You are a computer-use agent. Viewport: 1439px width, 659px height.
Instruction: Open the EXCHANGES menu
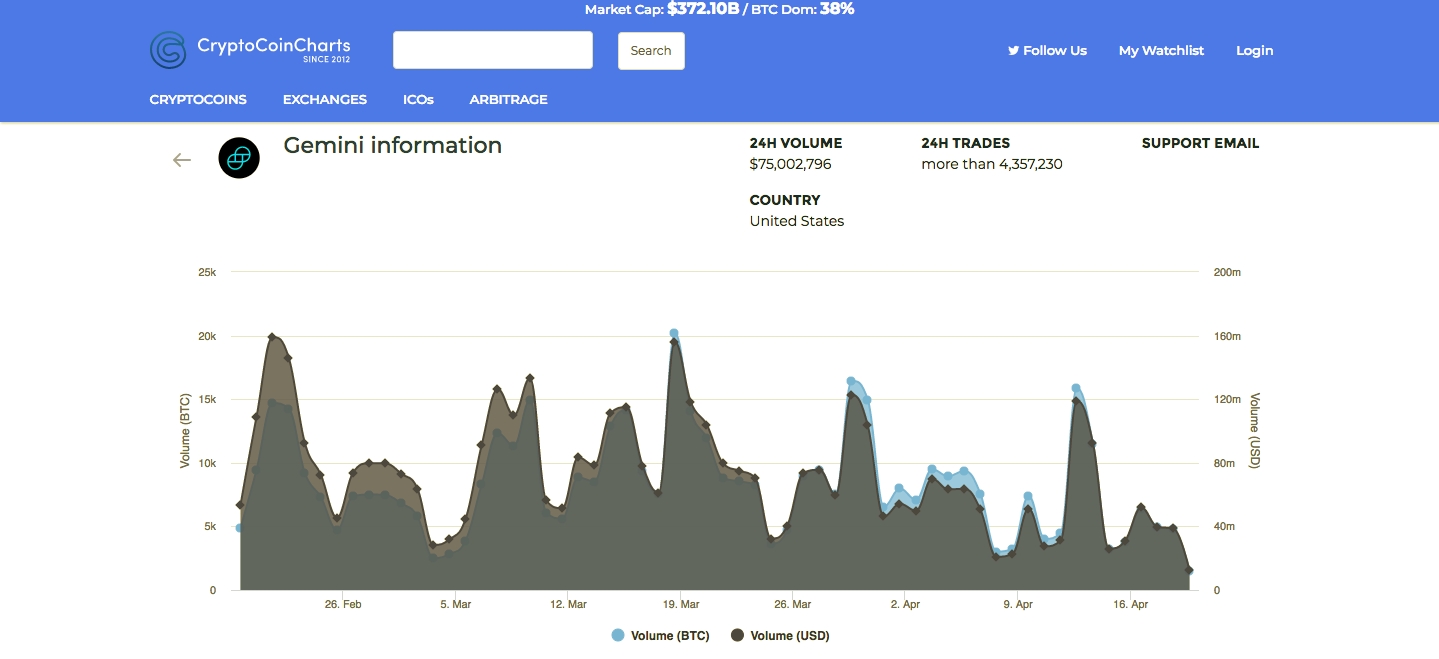(325, 99)
